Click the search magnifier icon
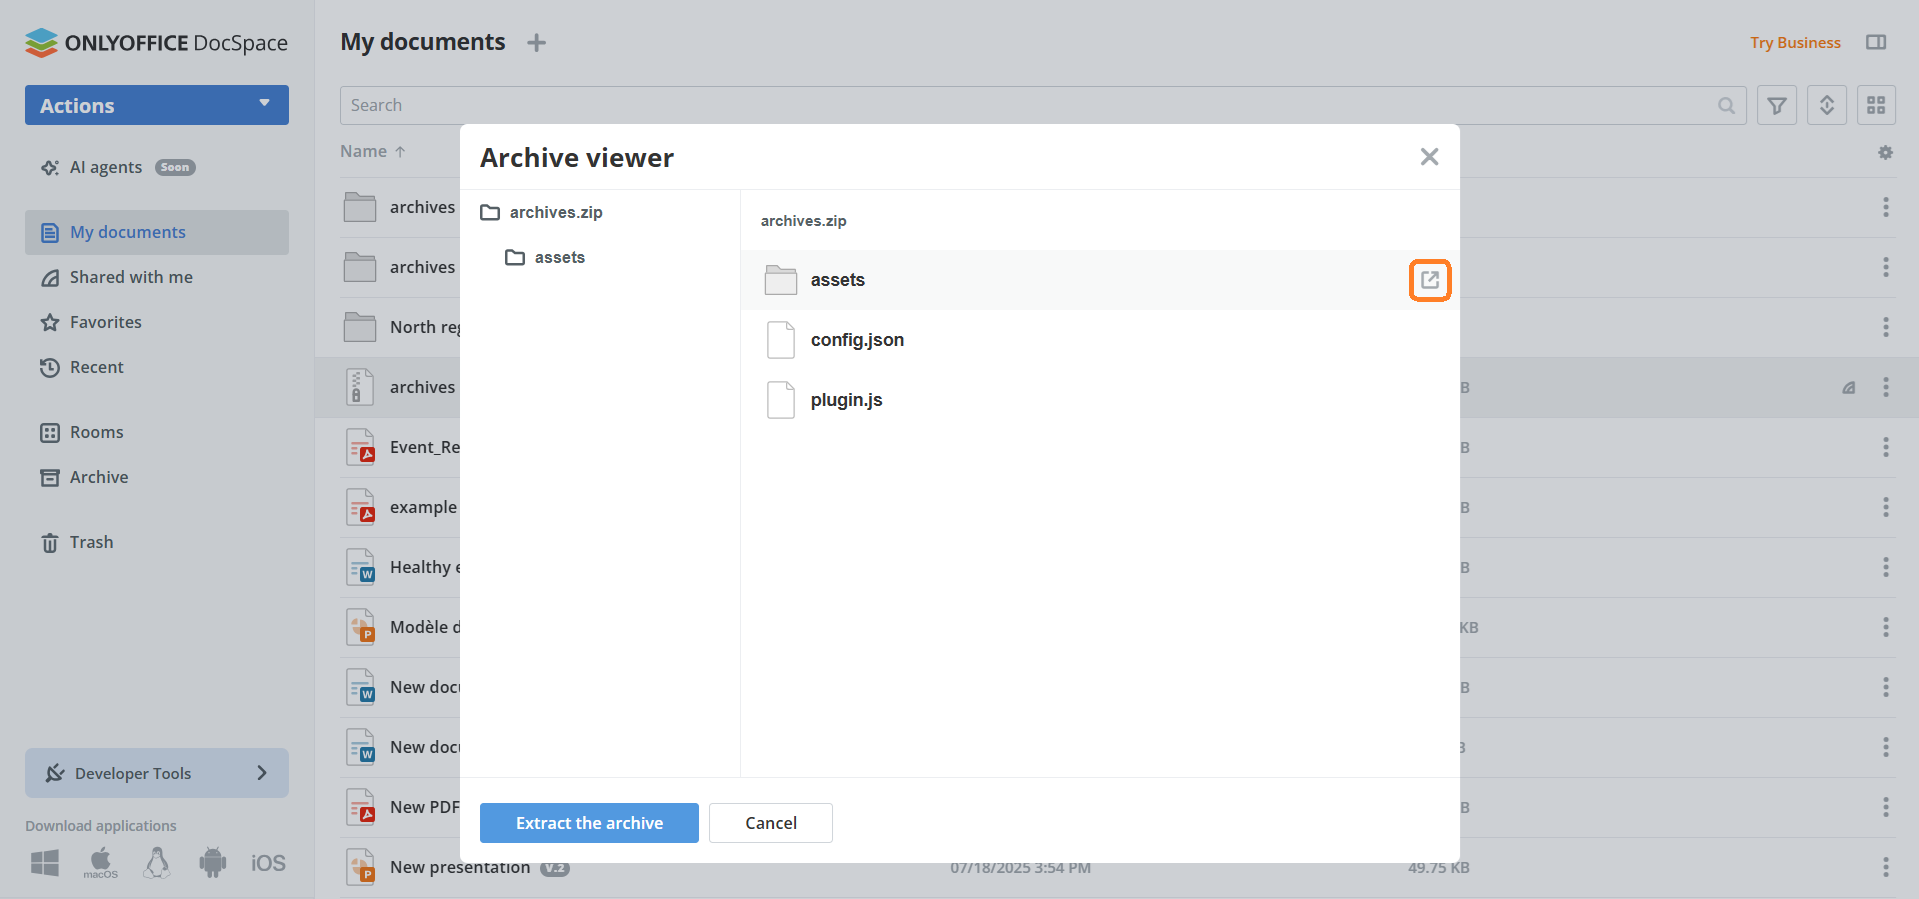Image resolution: width=1919 pixels, height=899 pixels. click(1726, 105)
